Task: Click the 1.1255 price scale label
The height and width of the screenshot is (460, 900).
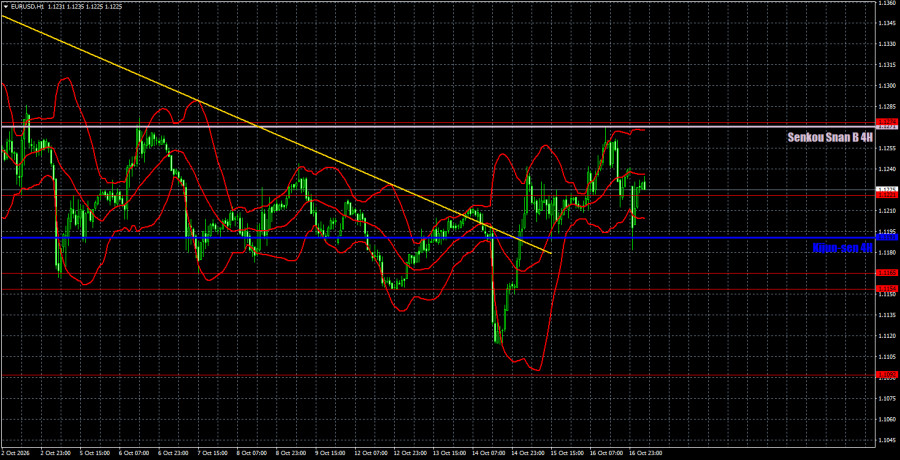Action: (x=886, y=148)
